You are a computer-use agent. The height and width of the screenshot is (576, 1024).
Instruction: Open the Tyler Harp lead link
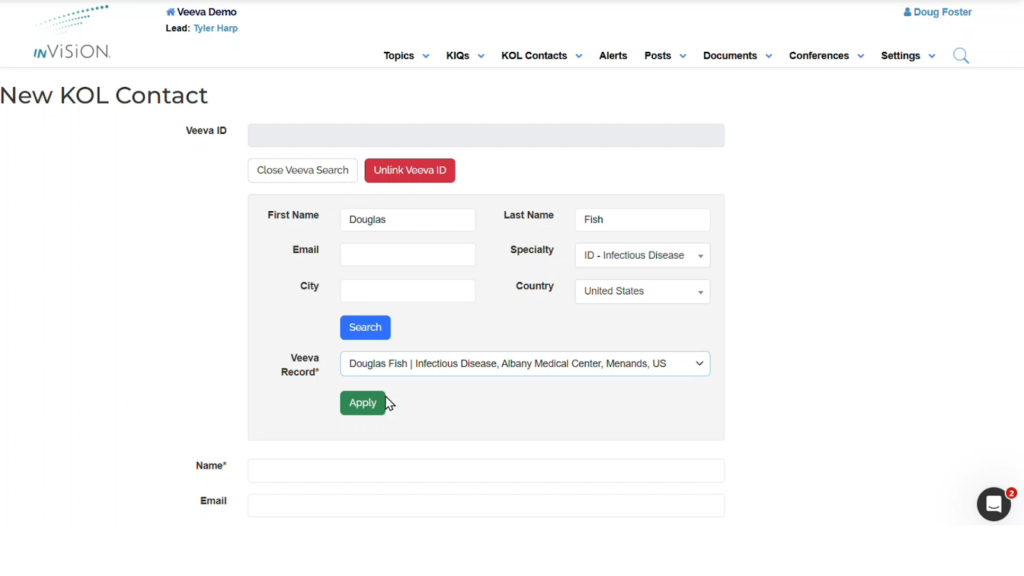[x=215, y=29]
